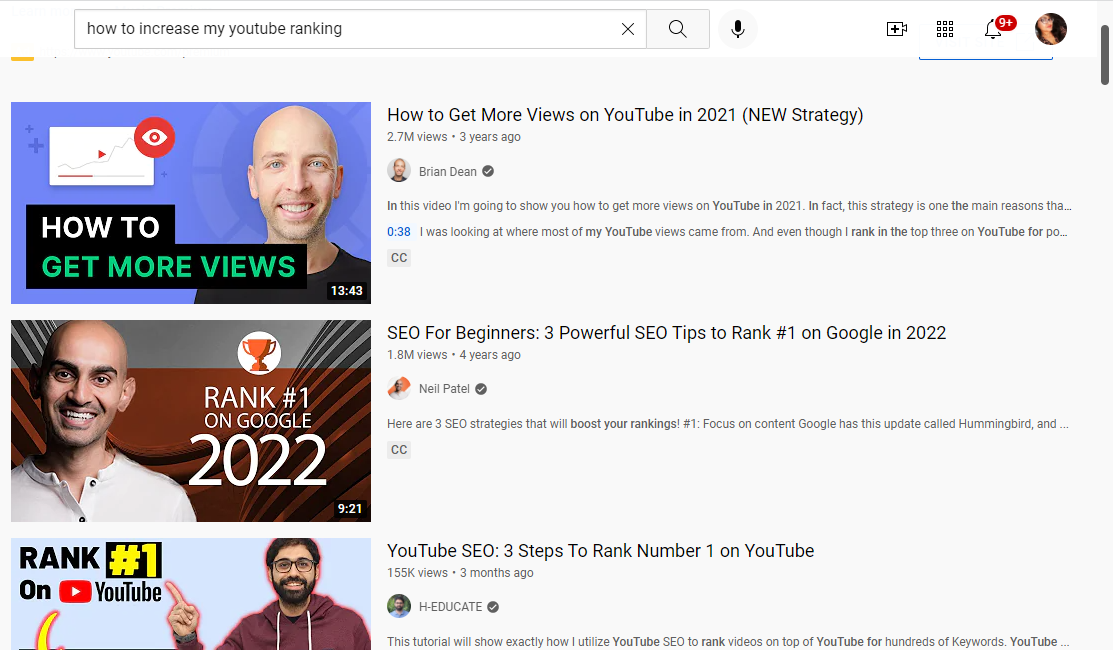Open the 'How to Get More Views' thumbnail
The image size is (1113, 650).
pos(191,203)
